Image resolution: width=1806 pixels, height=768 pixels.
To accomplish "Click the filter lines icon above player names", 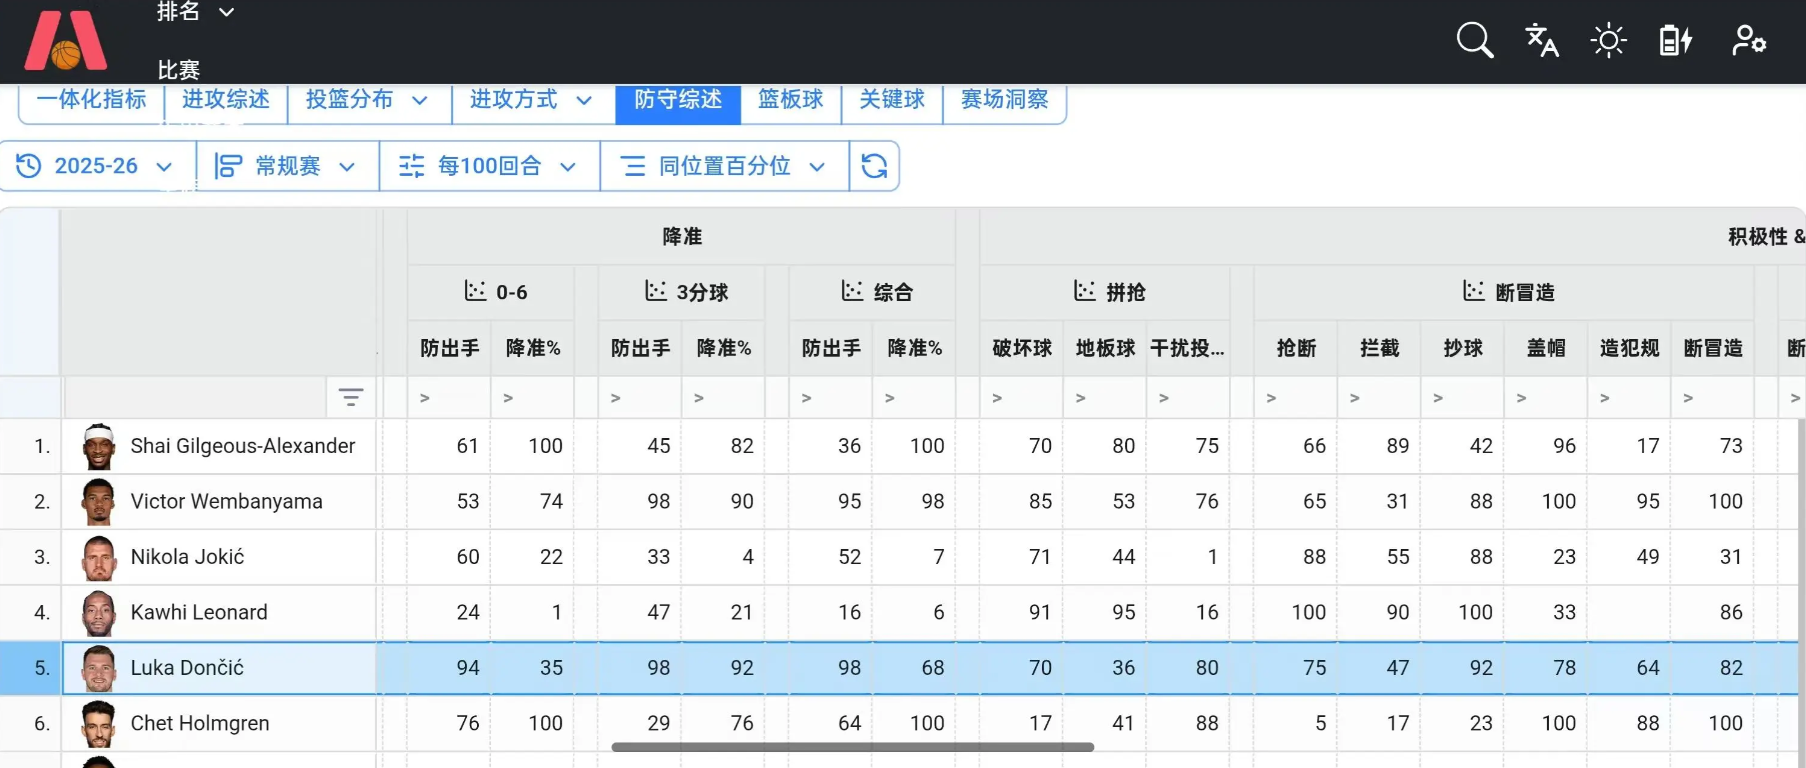I will click(x=350, y=397).
